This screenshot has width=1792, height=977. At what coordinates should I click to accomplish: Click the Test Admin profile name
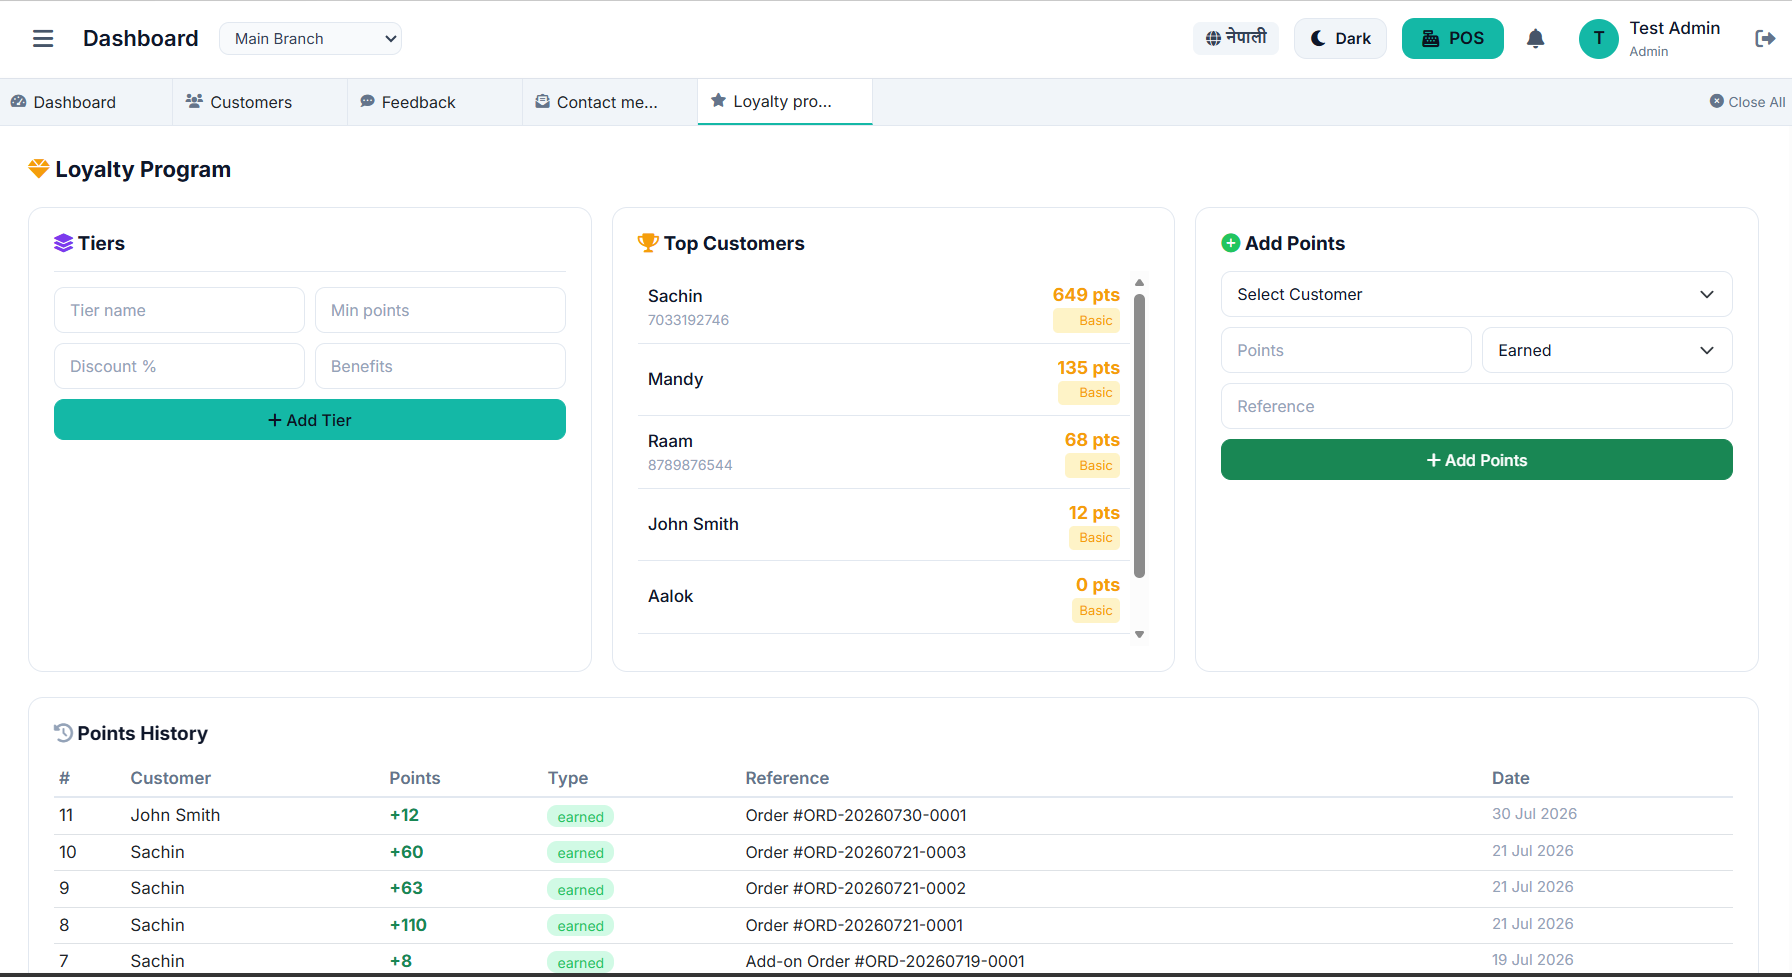point(1675,28)
